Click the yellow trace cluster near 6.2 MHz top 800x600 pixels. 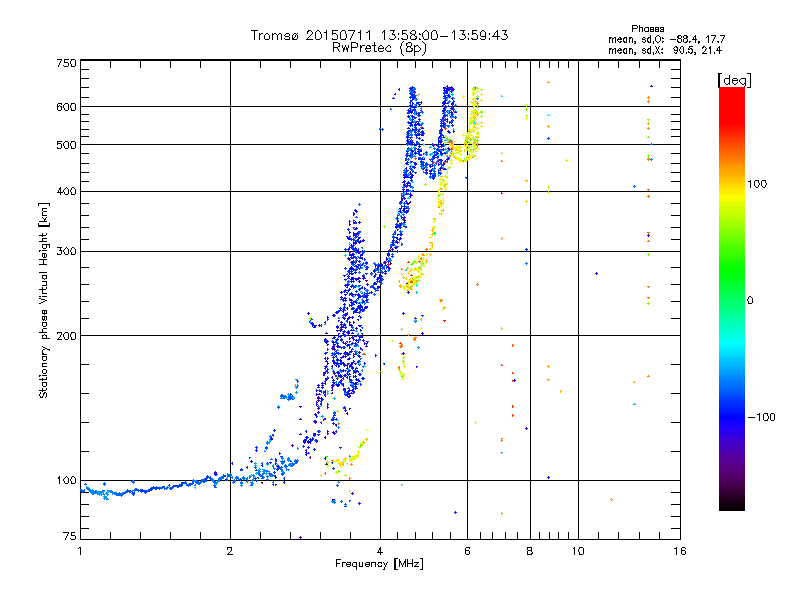pyautogui.click(x=474, y=122)
